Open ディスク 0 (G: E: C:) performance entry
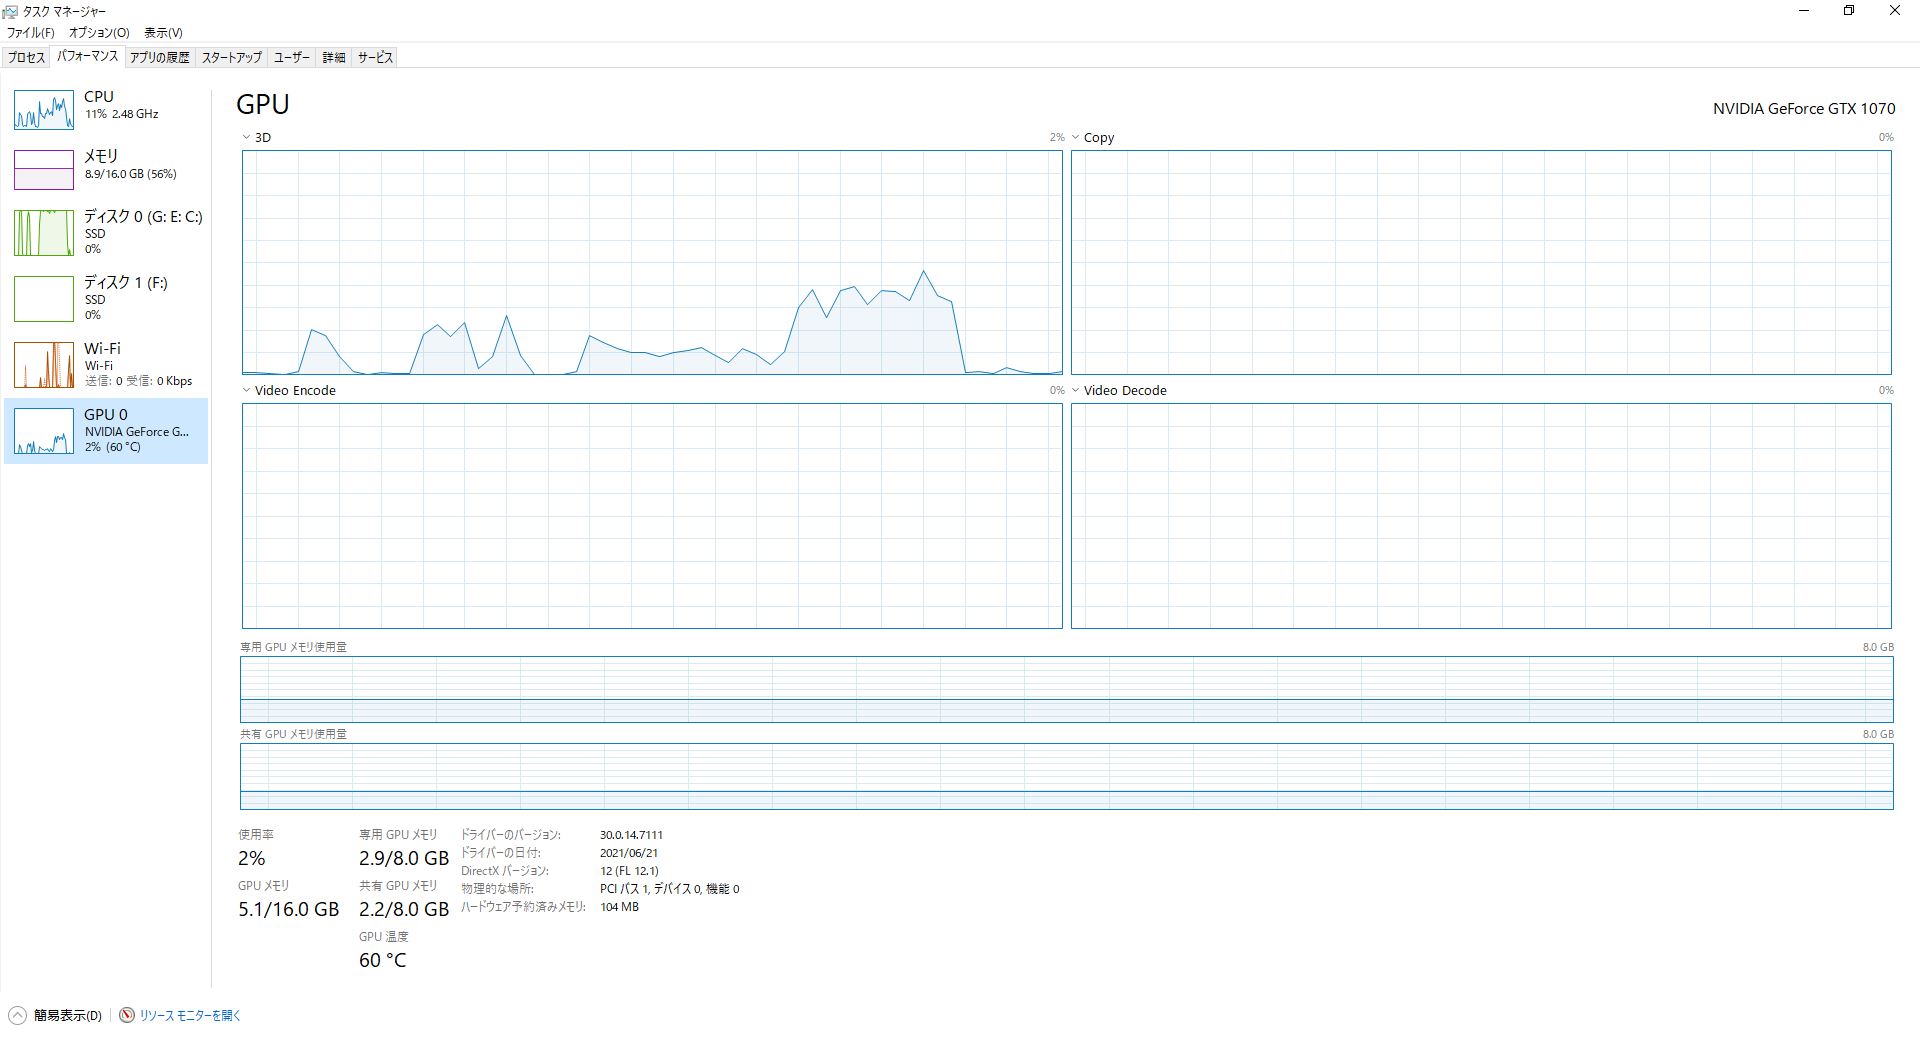The image size is (1920, 1040). pos(106,232)
